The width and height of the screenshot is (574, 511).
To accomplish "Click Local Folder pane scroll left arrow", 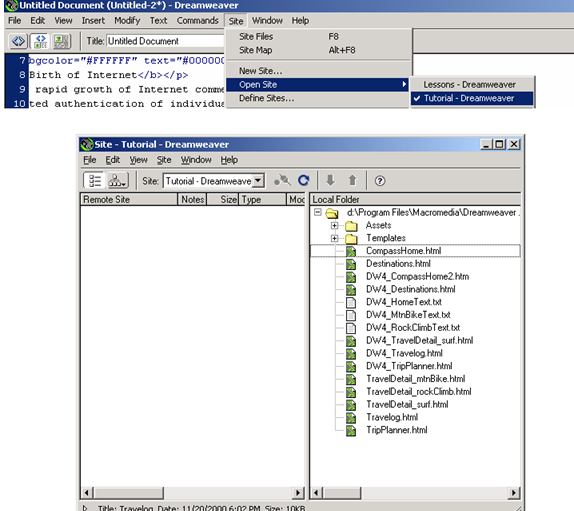I will (317, 493).
